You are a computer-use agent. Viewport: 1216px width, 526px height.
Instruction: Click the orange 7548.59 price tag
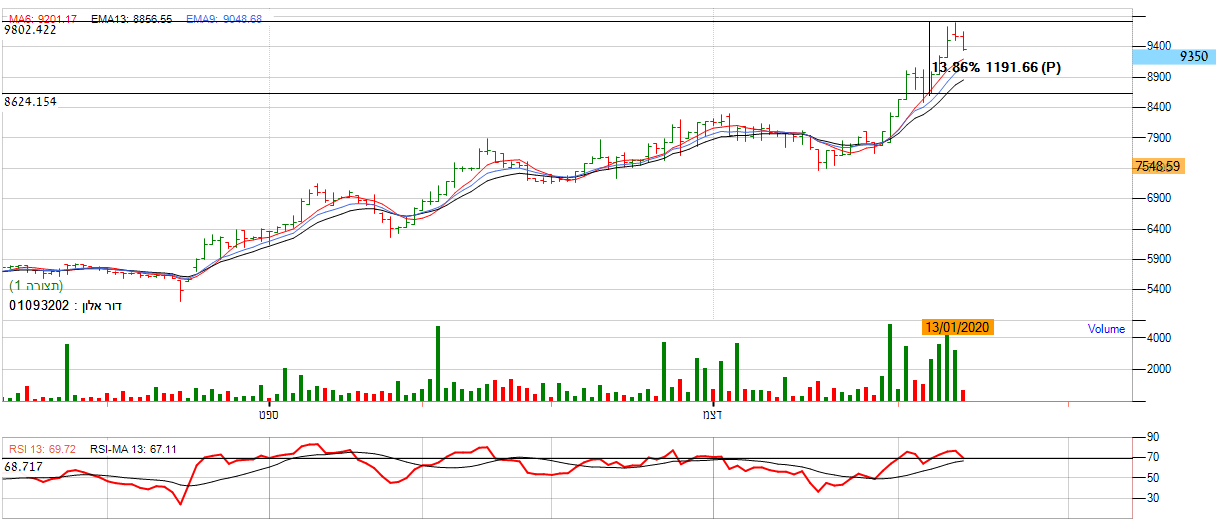pos(1159,167)
